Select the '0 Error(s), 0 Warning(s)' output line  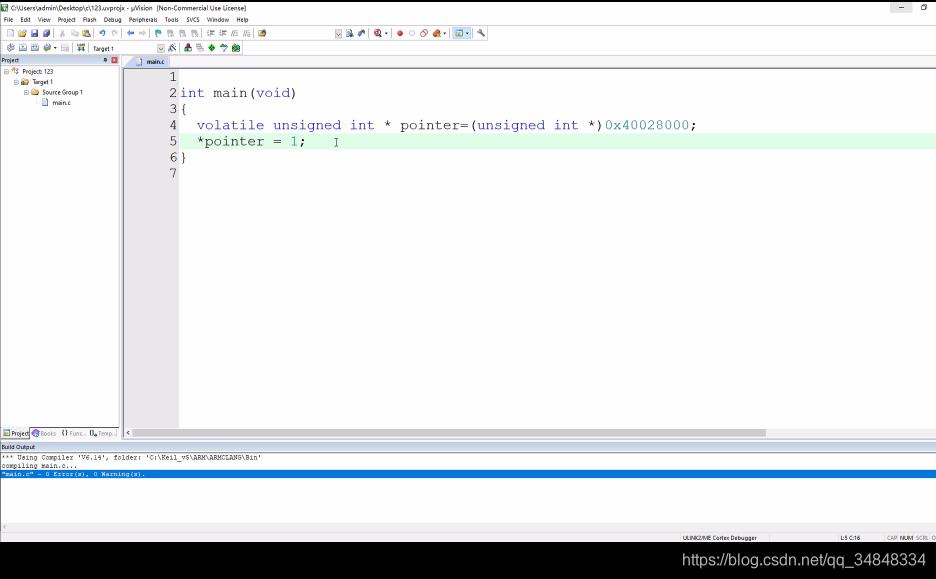click(x=468, y=474)
